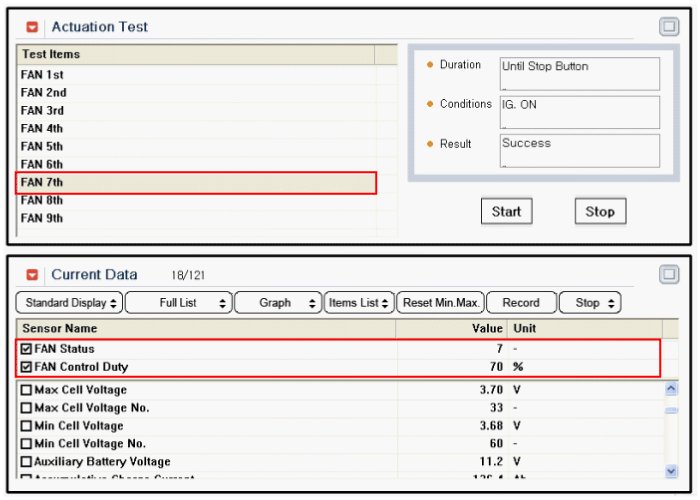This screenshot has width=700, height=500.
Task: Click the Conditions field IG. ON
Action: 579,112
